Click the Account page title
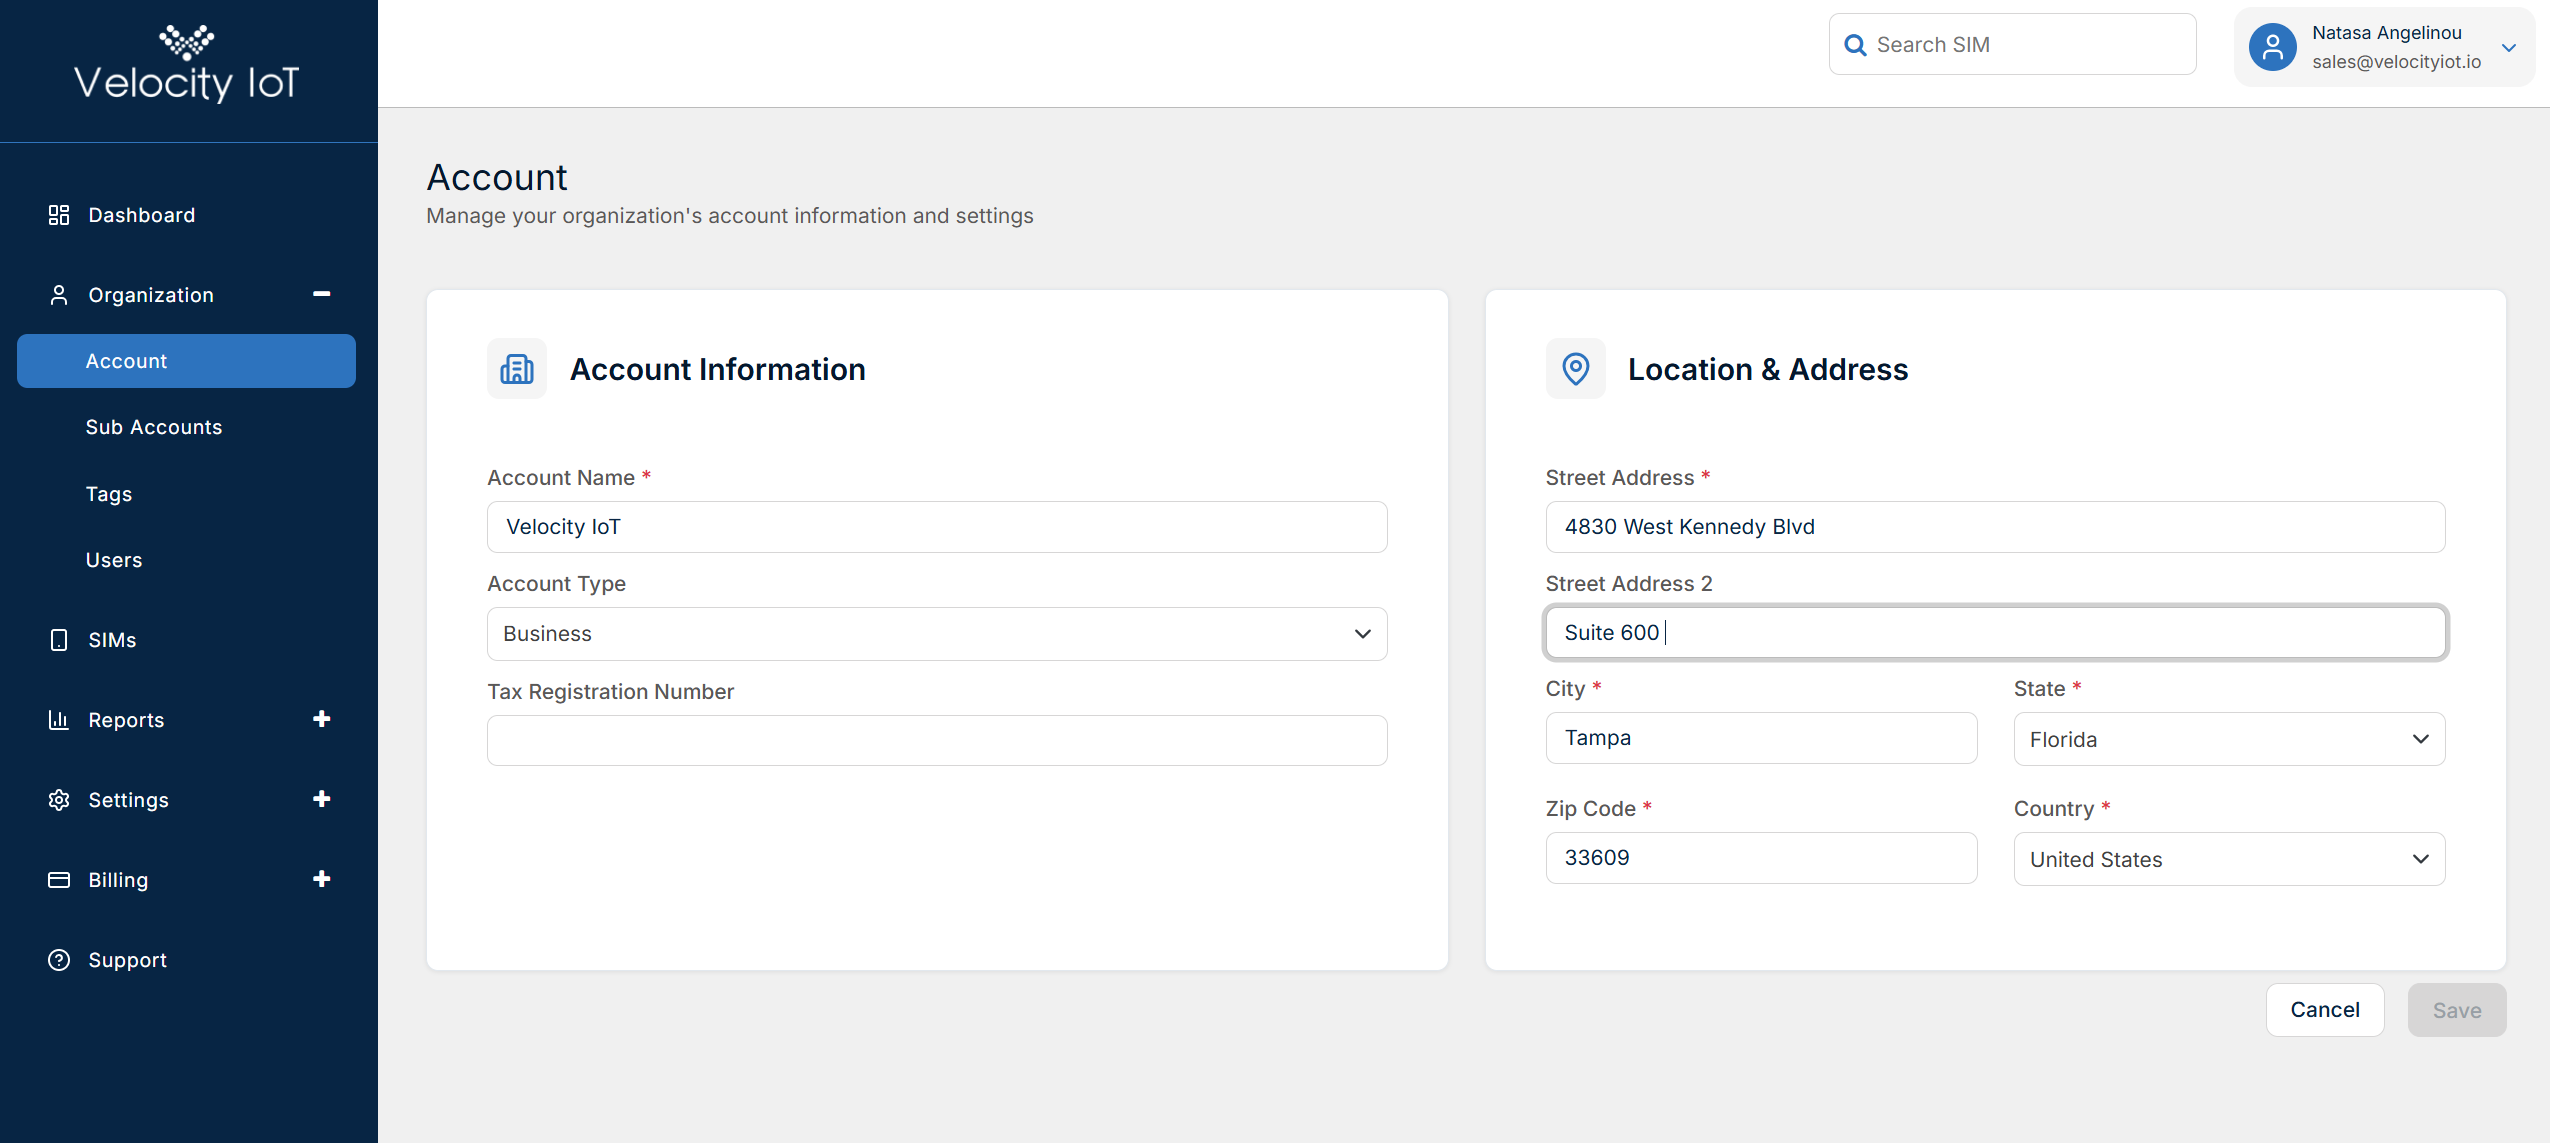Image resolution: width=2550 pixels, height=1143 pixels. (x=497, y=177)
